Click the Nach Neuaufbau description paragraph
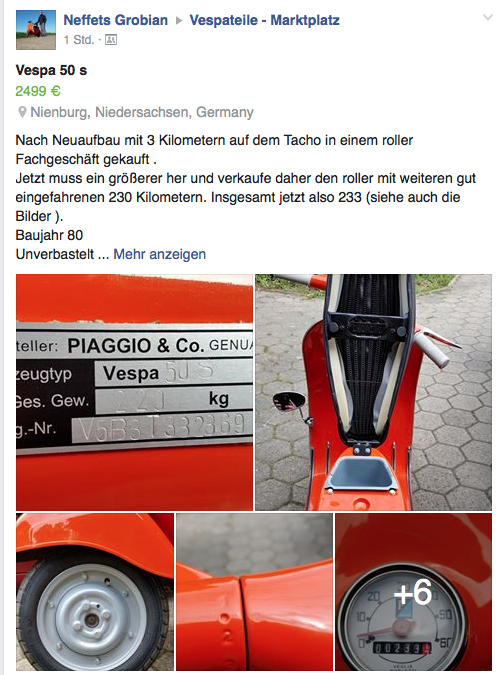The height and width of the screenshot is (675, 504). click(x=245, y=178)
